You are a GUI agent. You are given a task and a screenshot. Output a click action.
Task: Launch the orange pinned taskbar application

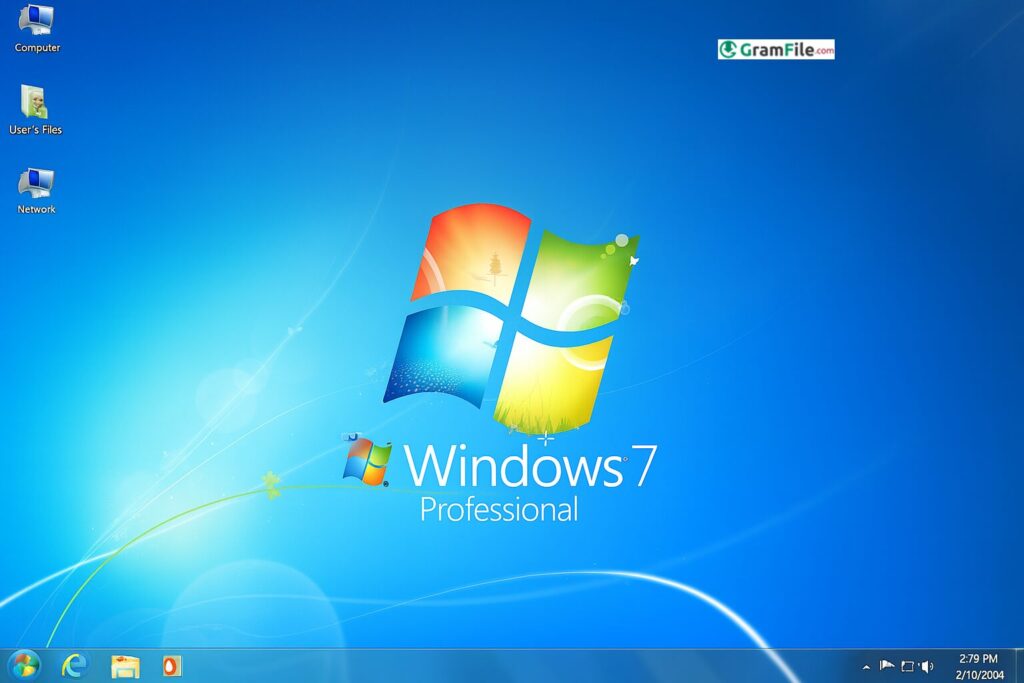tap(170, 664)
